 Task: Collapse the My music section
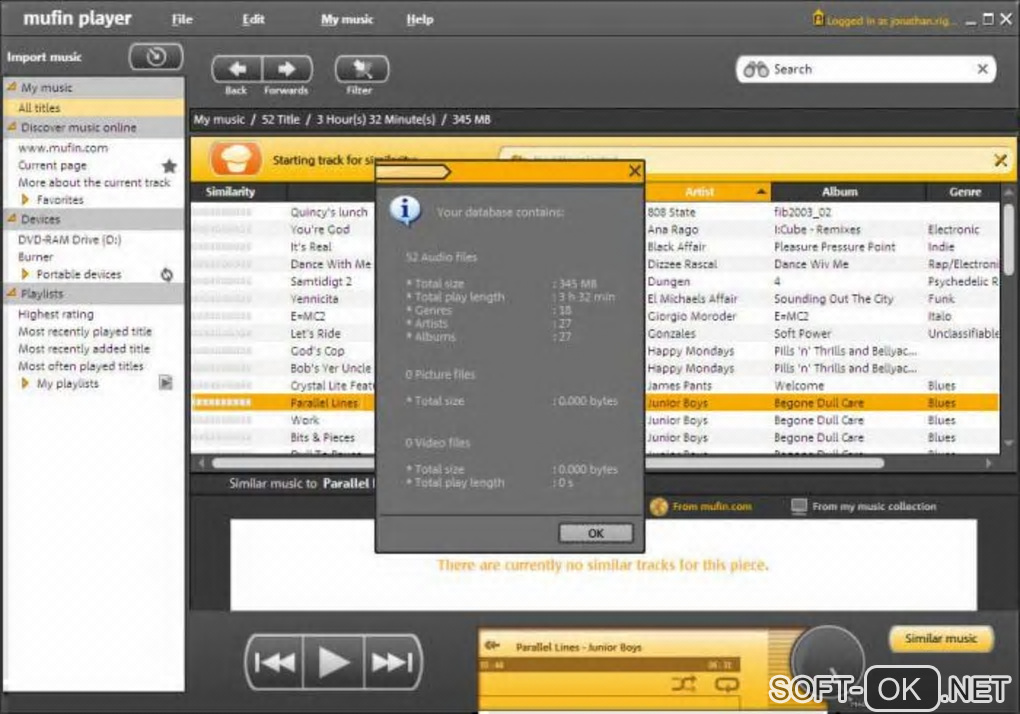(12, 86)
